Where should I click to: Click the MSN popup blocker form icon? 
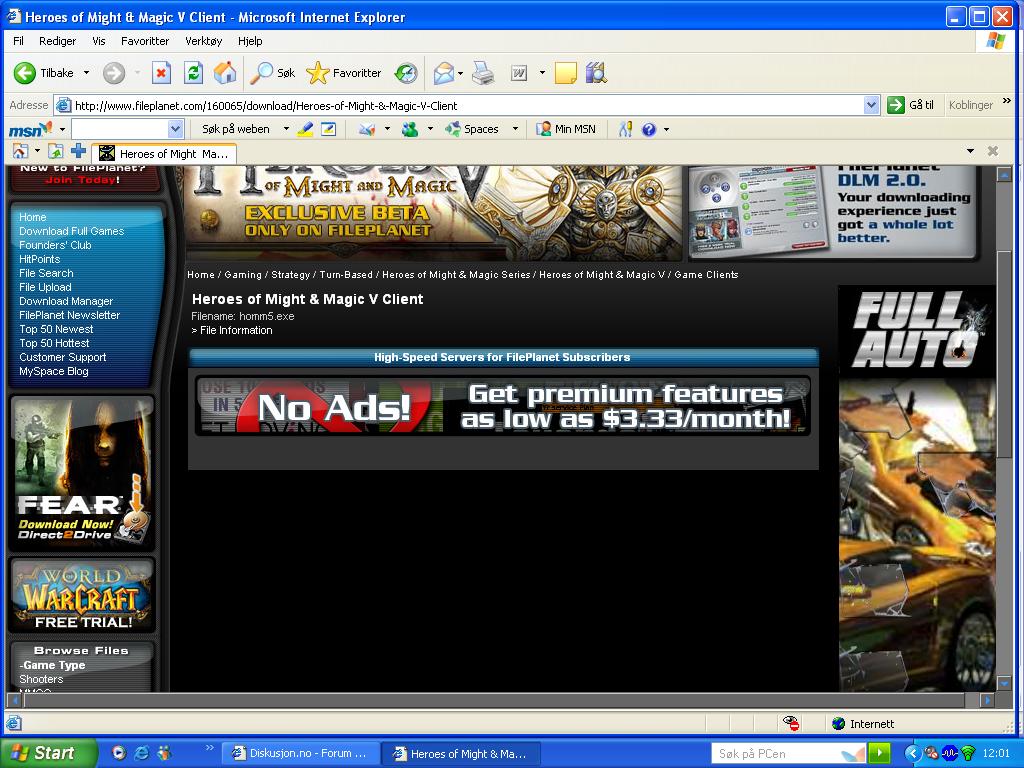tap(328, 129)
